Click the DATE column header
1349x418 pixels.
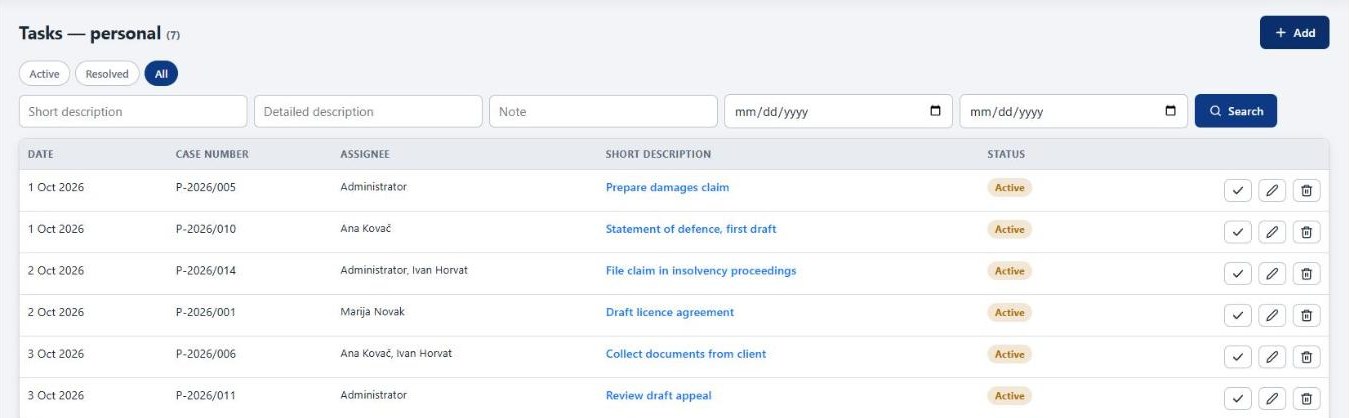click(41, 154)
